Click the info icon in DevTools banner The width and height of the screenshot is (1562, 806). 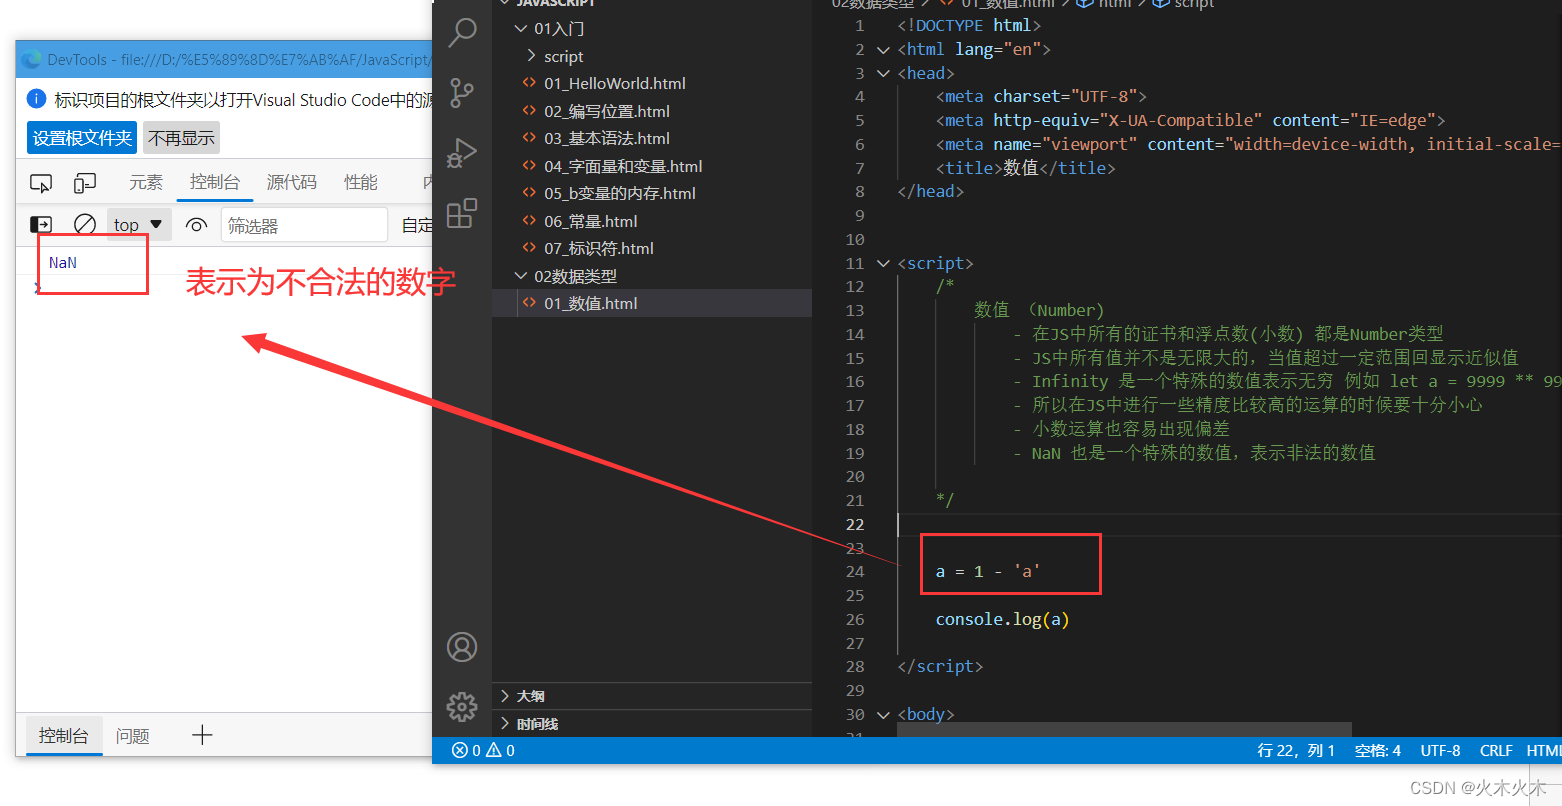[37, 99]
